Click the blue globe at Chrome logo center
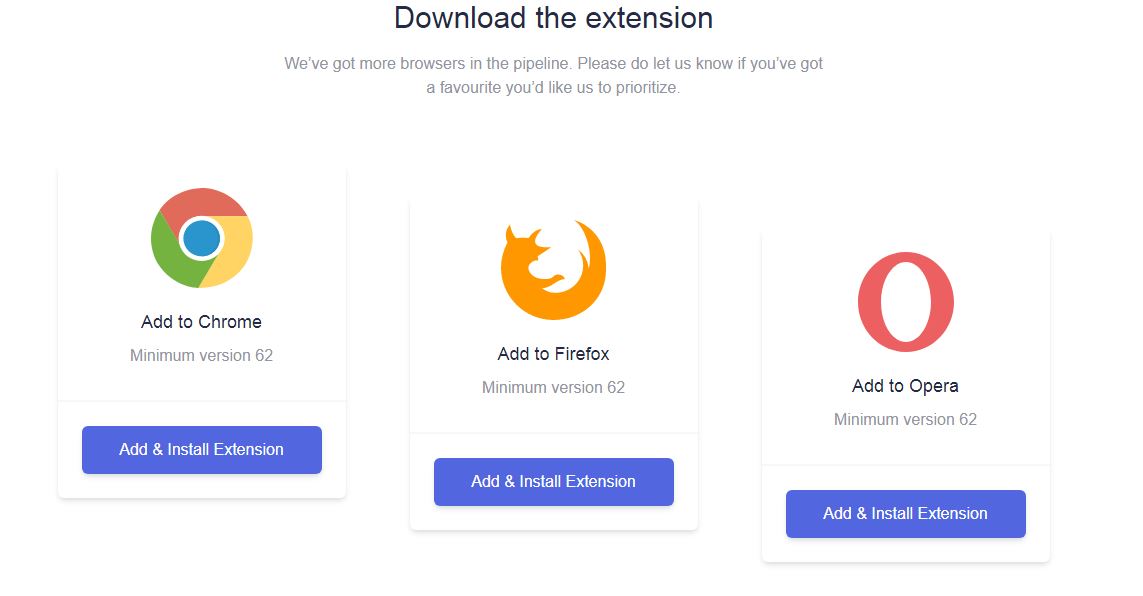Image resolution: width=1143 pixels, height=596 pixels. pos(201,237)
